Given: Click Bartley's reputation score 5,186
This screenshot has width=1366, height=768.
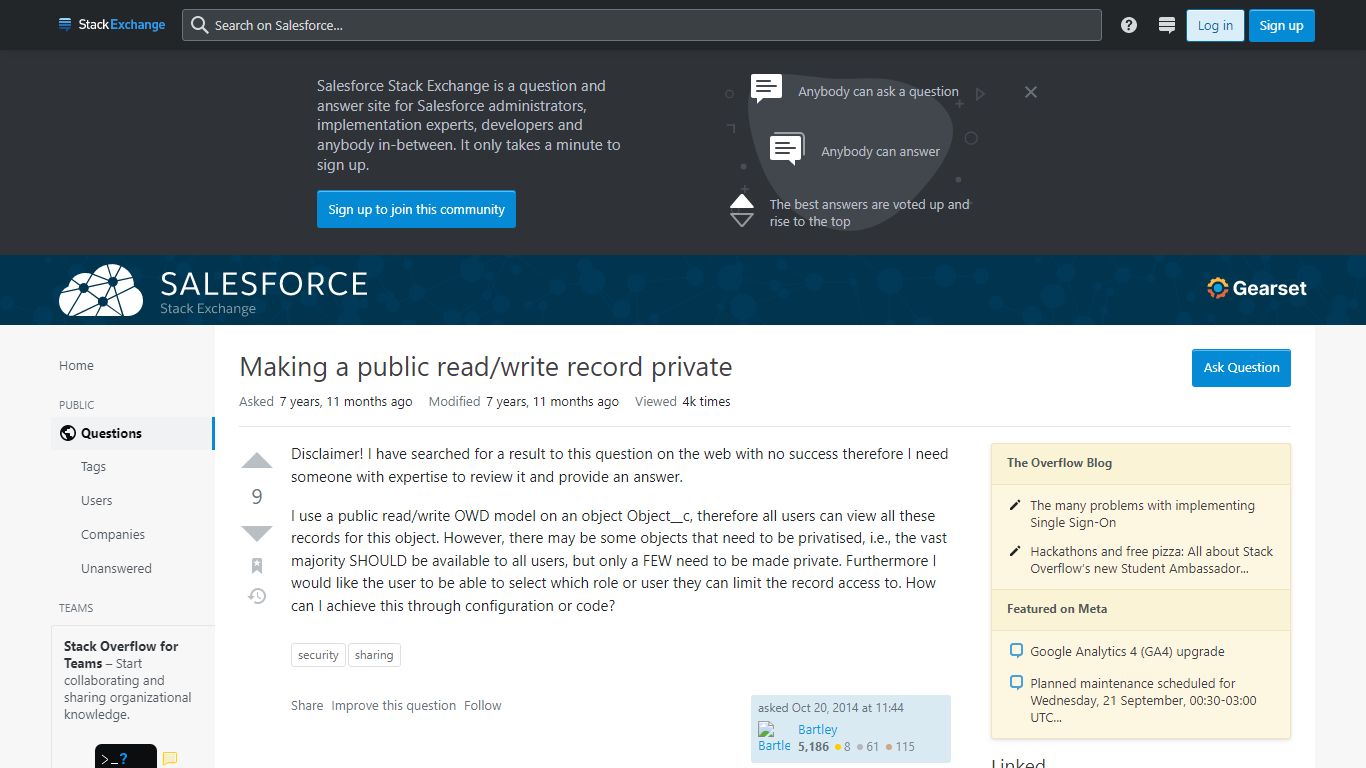Looking at the screenshot, I should point(813,746).
